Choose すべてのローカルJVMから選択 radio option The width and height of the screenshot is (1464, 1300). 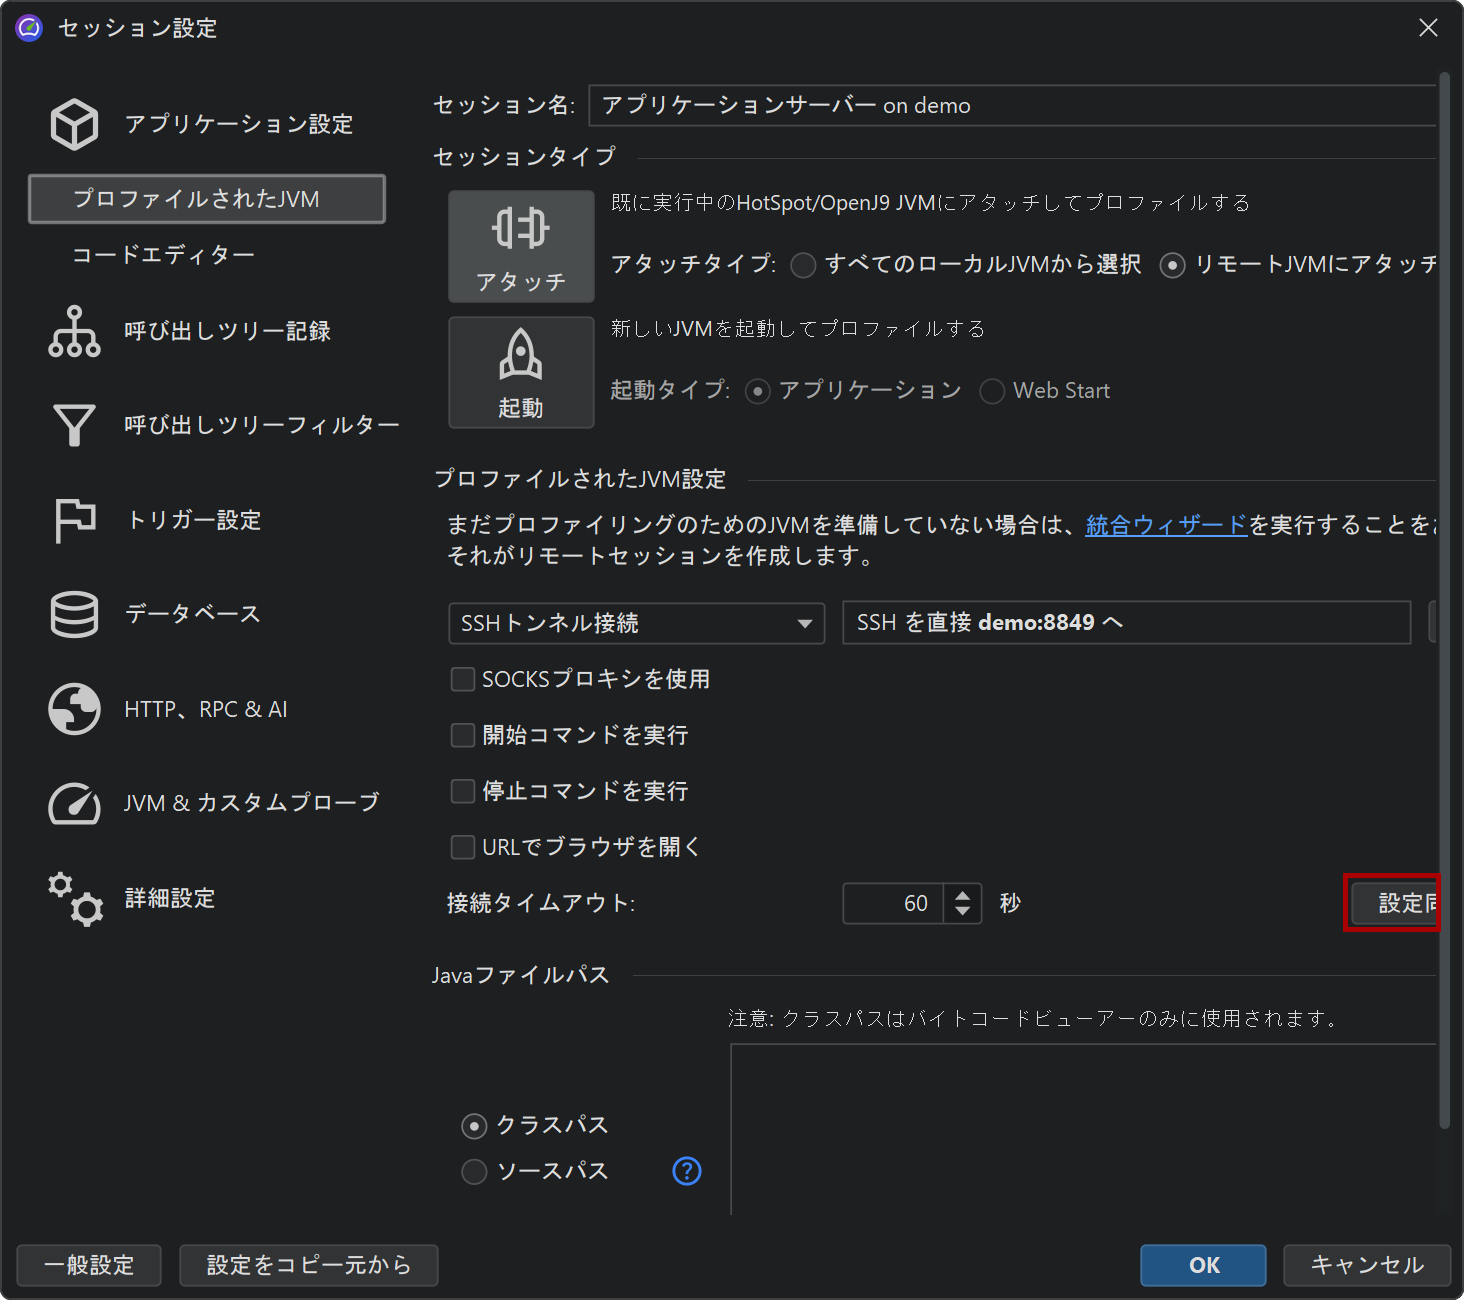point(803,265)
